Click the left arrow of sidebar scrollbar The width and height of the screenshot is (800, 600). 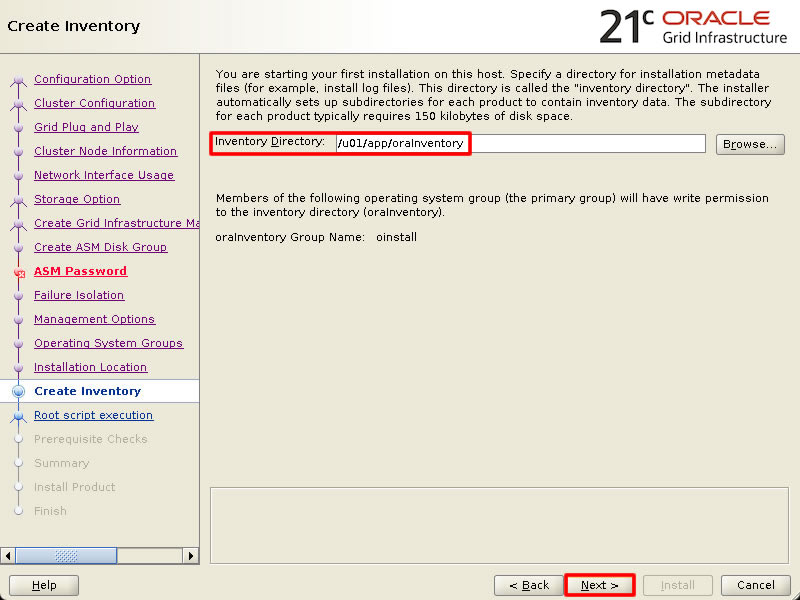pos(8,556)
